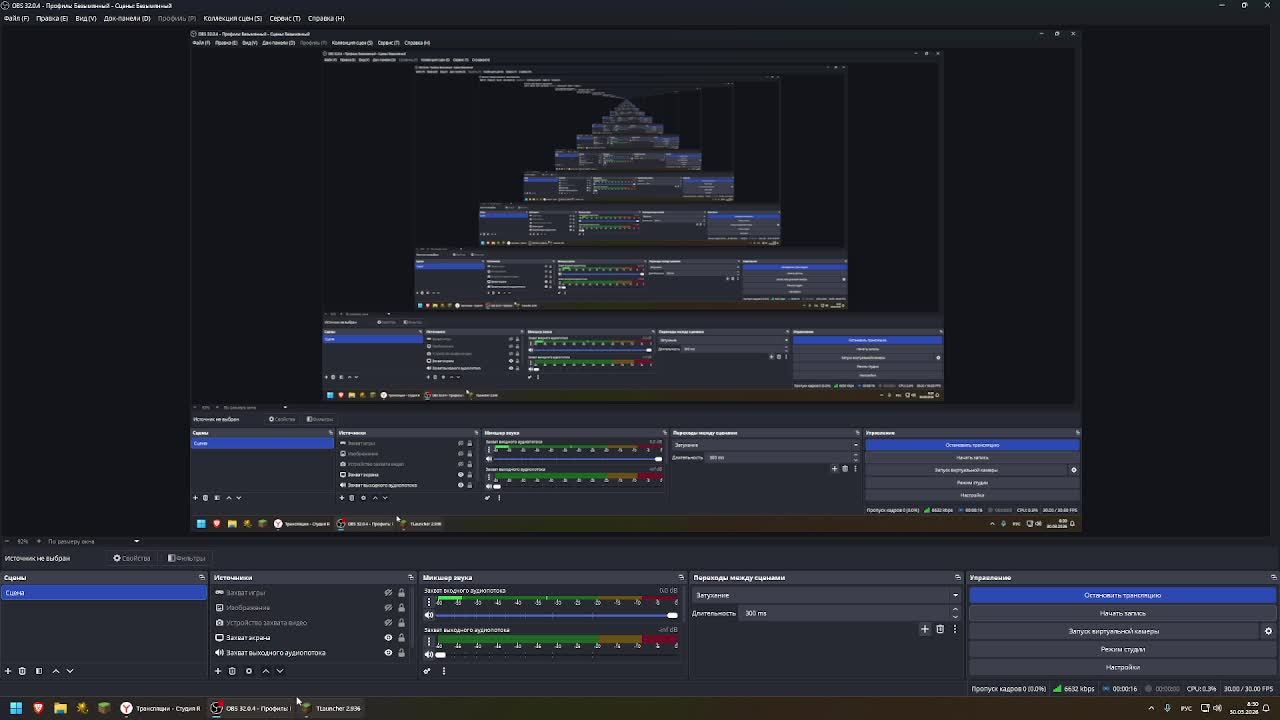The width and height of the screenshot is (1280, 720).
Task: Move the source down in Источники list
Action: click(280, 671)
